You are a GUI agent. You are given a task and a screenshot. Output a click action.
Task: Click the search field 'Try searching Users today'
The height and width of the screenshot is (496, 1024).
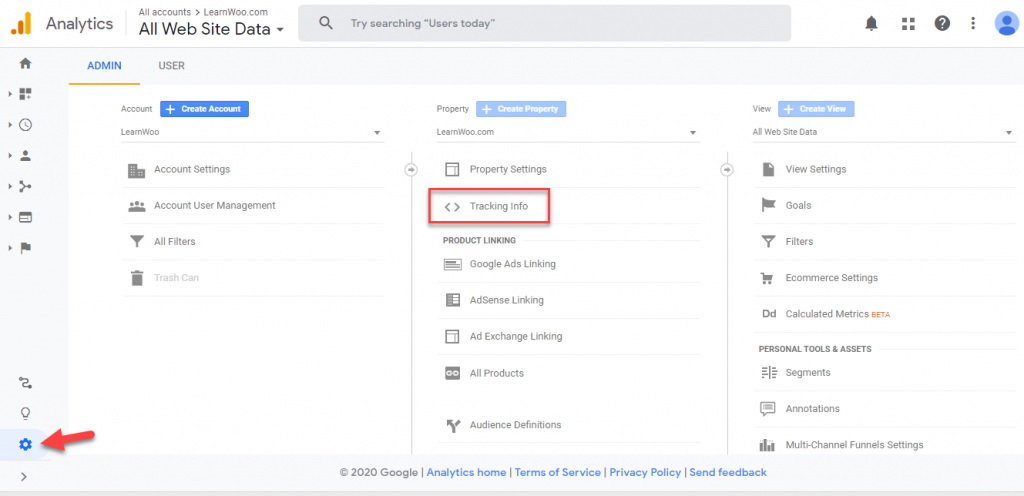coord(545,23)
